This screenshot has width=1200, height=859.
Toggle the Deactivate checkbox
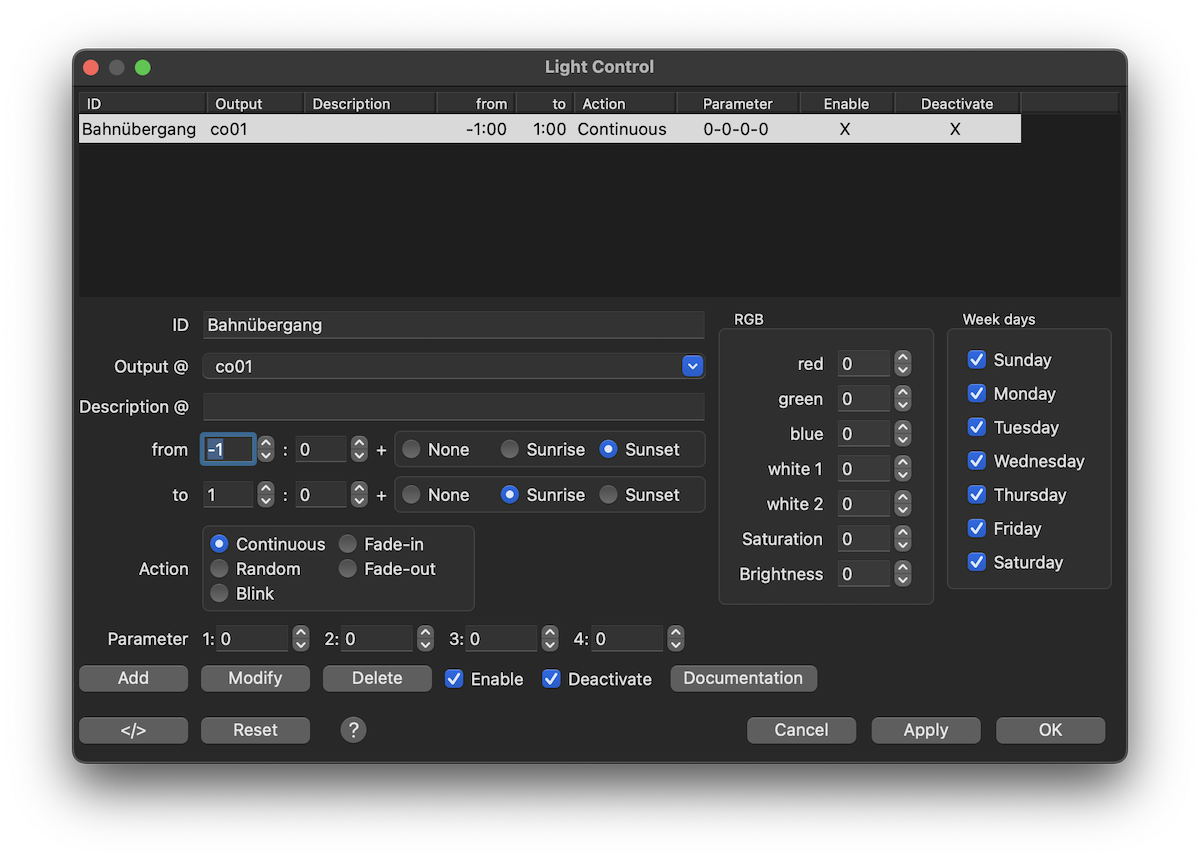[x=551, y=679]
